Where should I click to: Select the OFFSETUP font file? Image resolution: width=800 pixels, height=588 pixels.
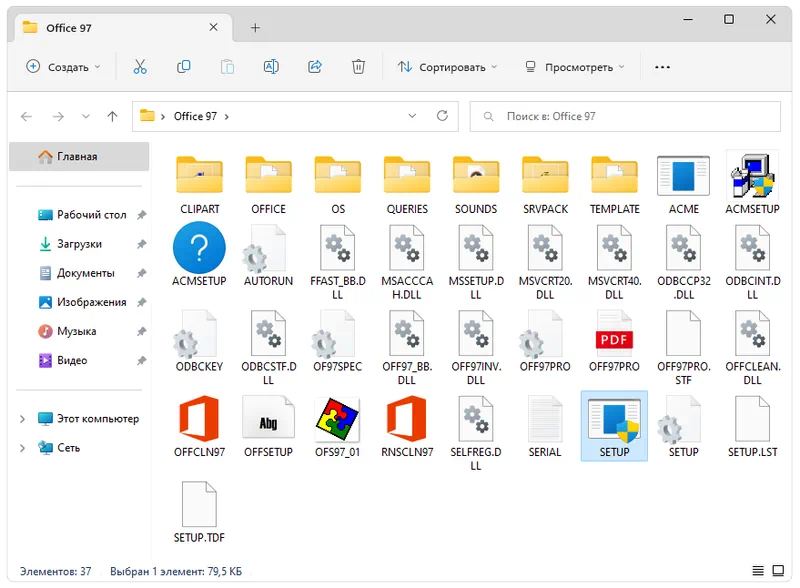[268, 427]
